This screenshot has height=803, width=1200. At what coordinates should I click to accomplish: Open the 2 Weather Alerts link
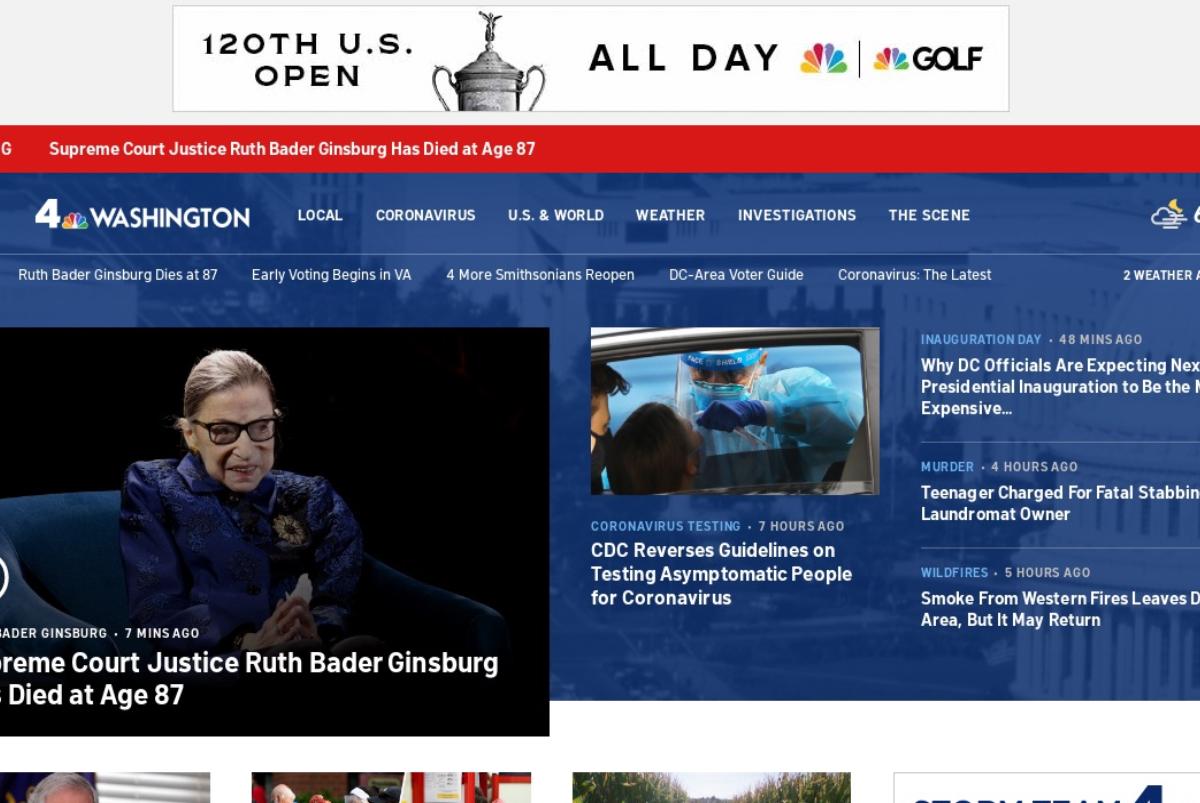(x=1161, y=275)
